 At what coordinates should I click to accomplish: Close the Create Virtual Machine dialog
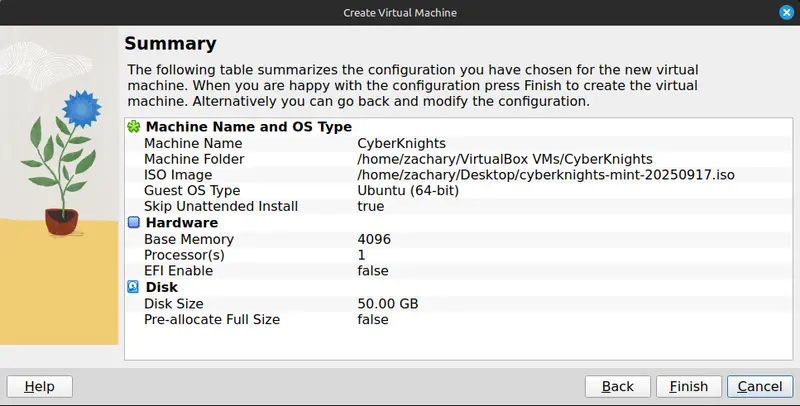pos(787,12)
